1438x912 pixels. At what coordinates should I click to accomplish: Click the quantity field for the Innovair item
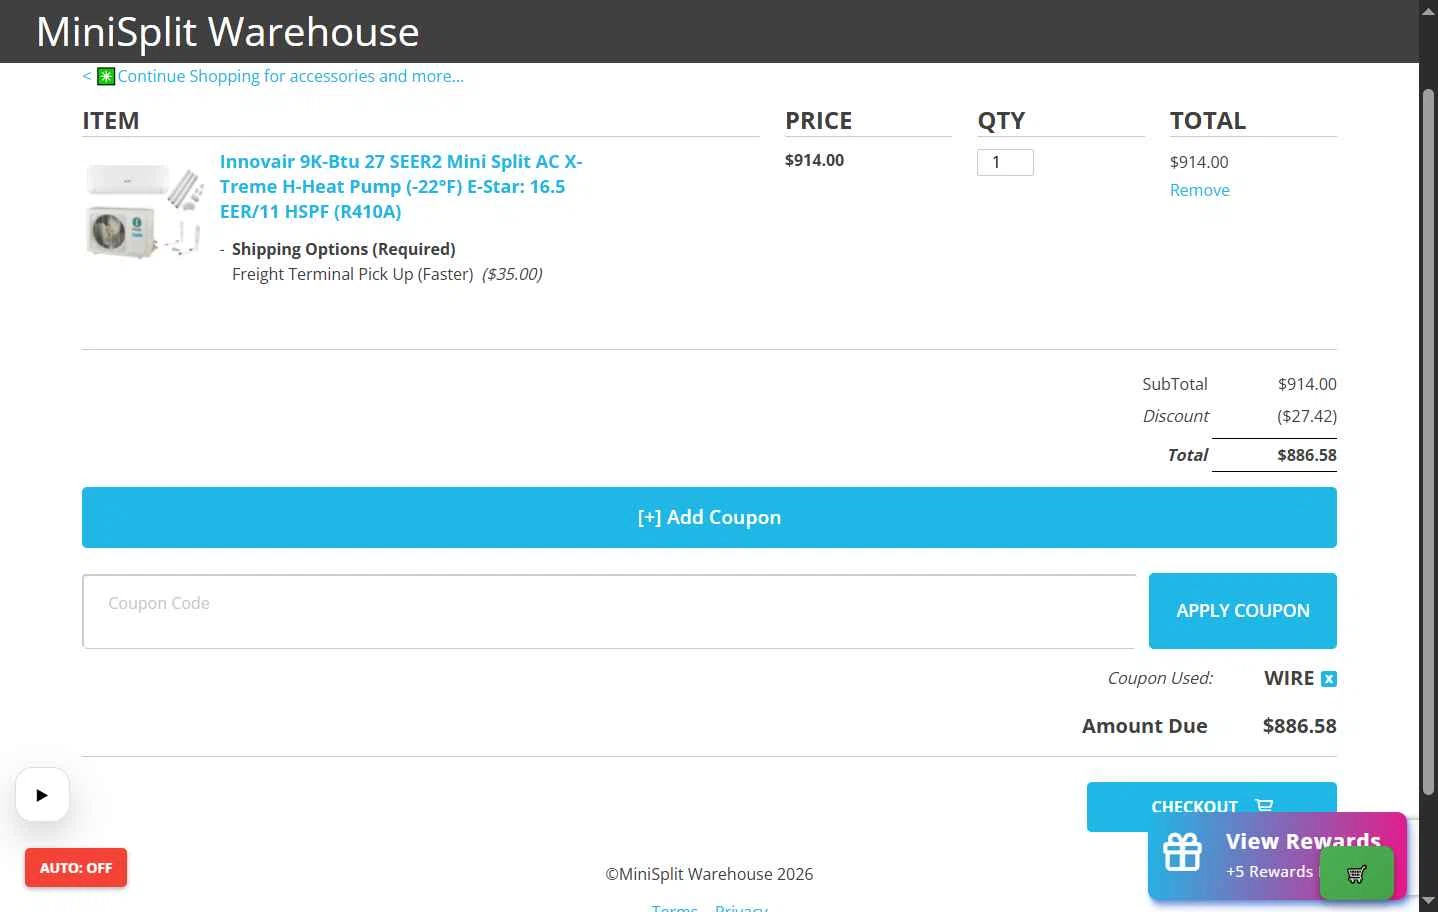1005,162
